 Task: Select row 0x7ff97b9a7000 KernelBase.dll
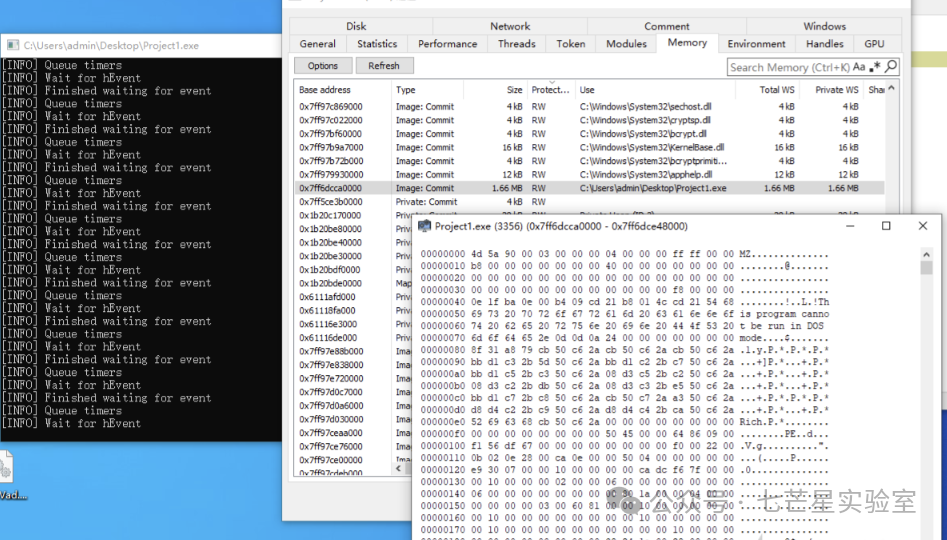(589, 147)
